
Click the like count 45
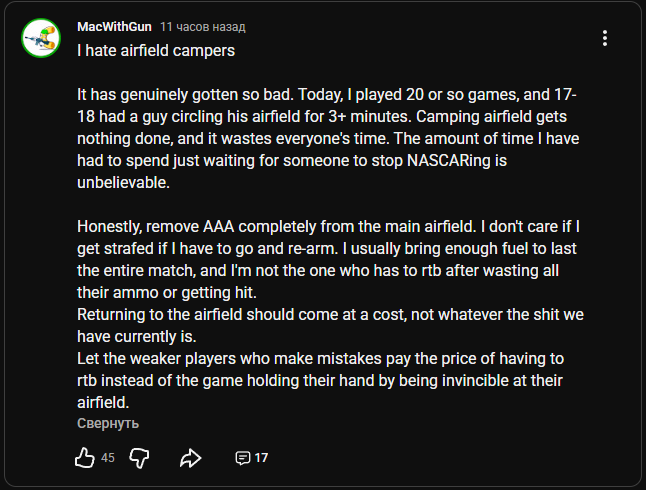pos(108,458)
